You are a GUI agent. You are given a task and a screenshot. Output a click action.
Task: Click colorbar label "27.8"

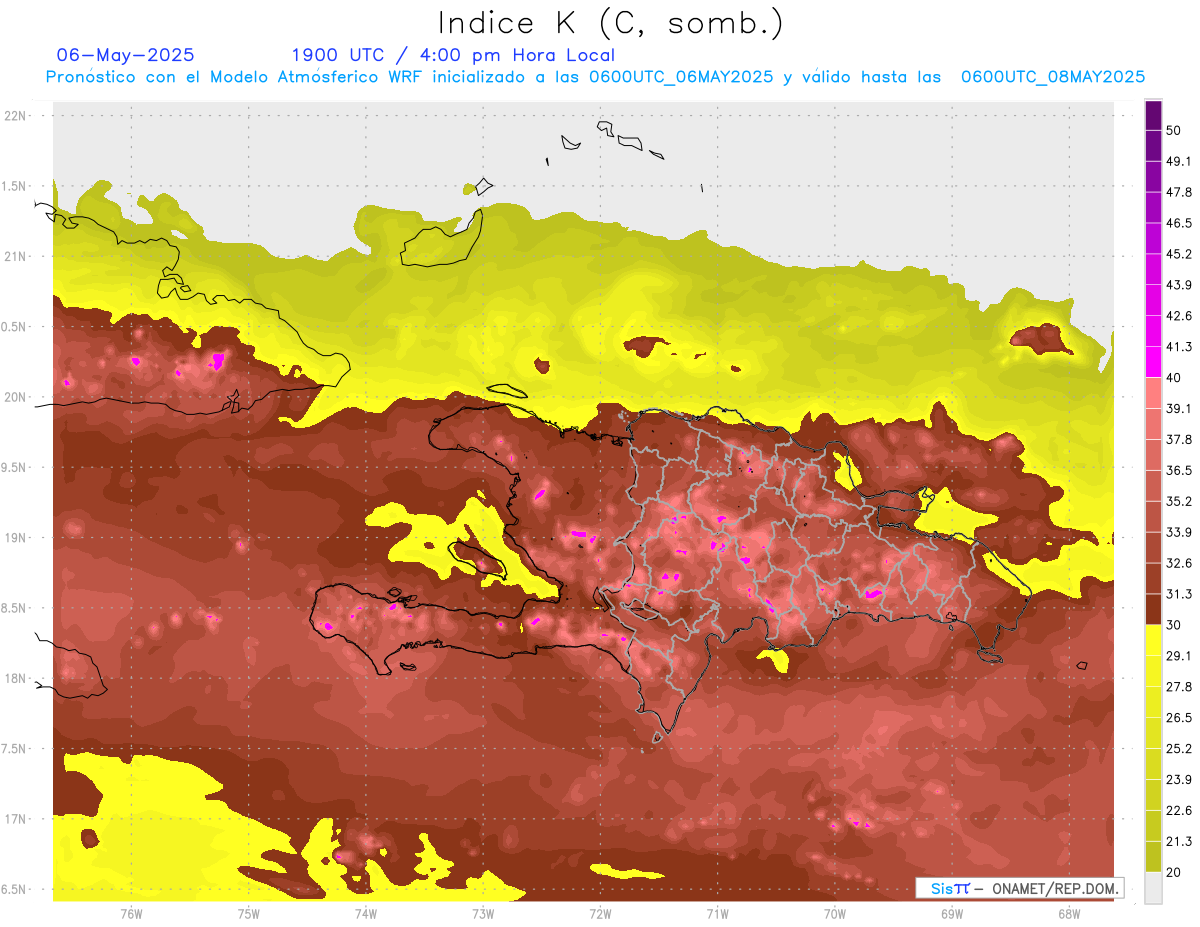(x=1179, y=686)
